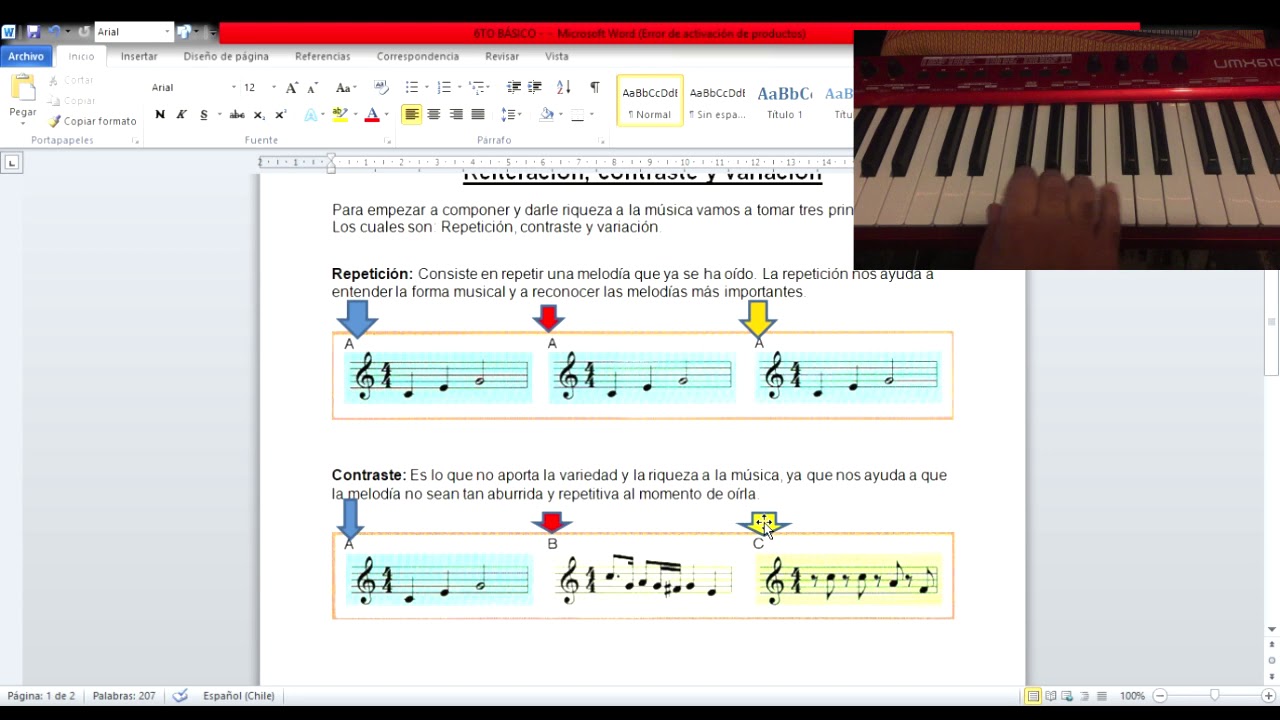
Task: Open the text effects option
Action: 312,115
